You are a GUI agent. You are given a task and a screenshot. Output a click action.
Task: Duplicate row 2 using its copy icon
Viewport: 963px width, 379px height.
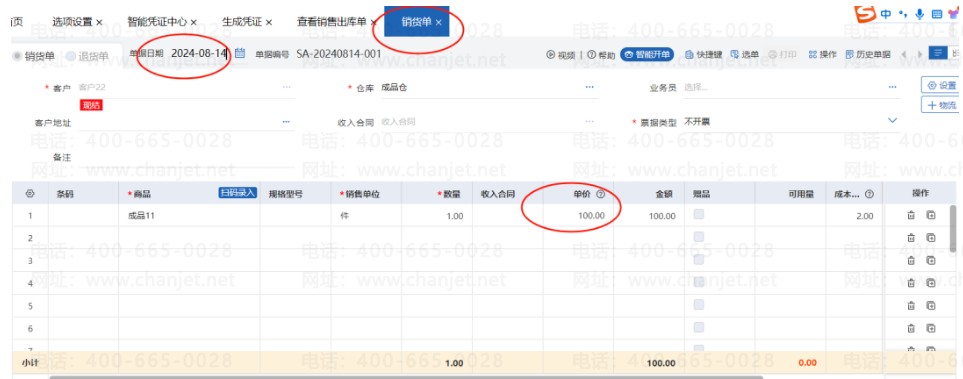pos(931,238)
